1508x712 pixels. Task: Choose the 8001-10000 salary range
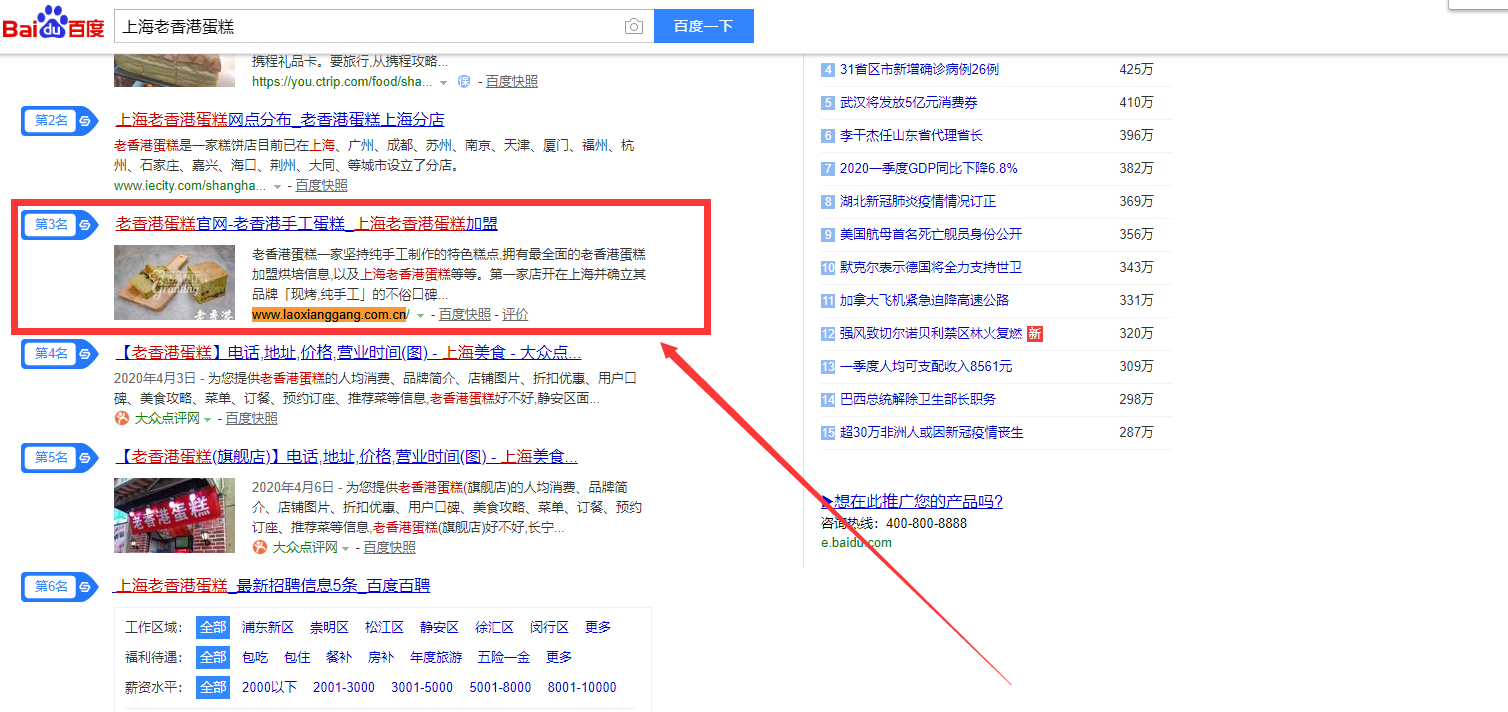[x=582, y=687]
